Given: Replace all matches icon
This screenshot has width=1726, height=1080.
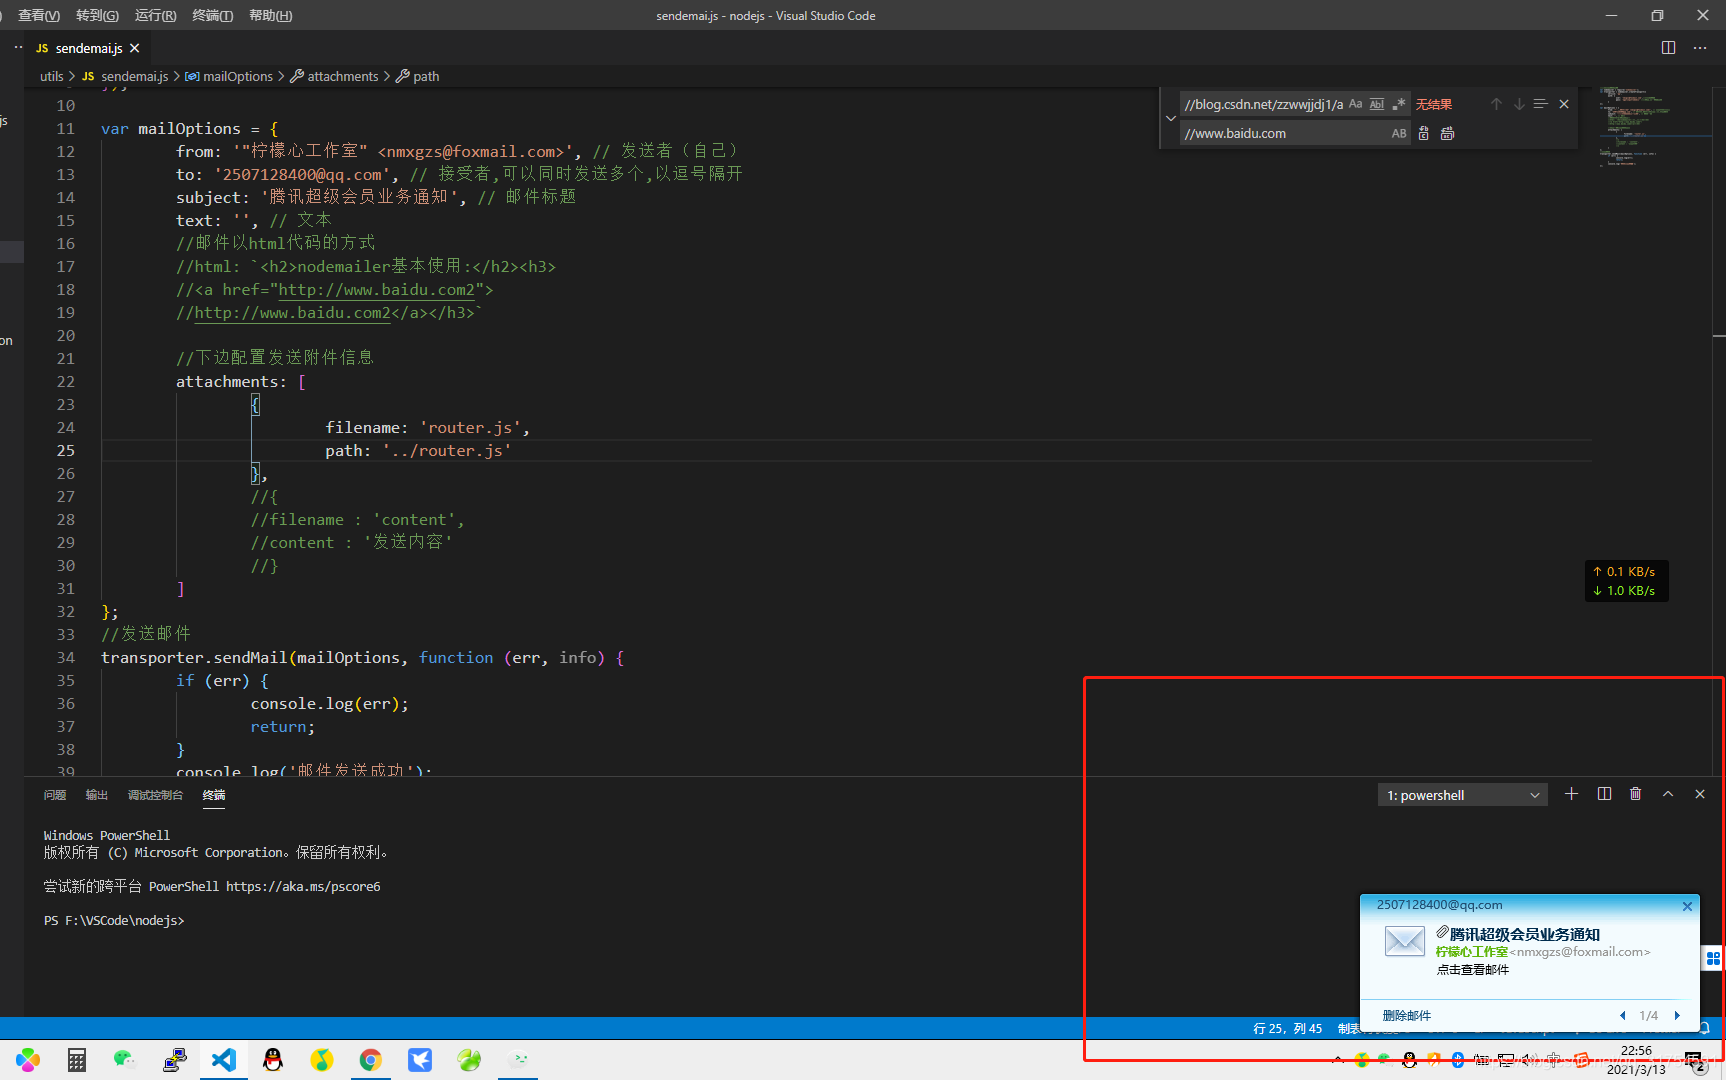Looking at the screenshot, I should tap(1447, 133).
